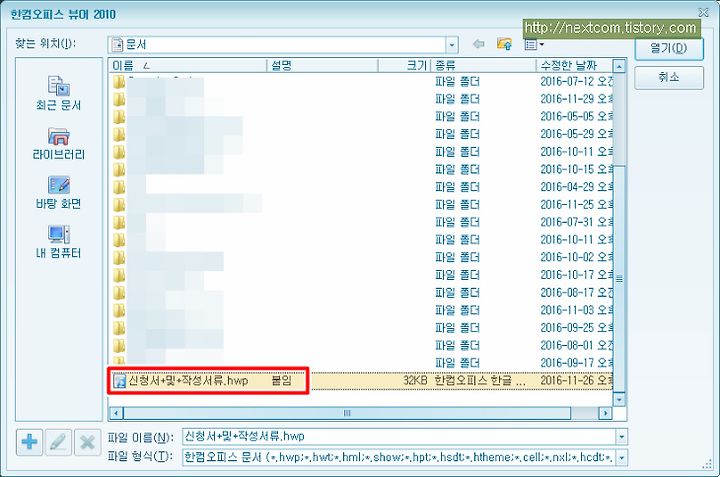Select folder dated 2016-10-17

361,275
